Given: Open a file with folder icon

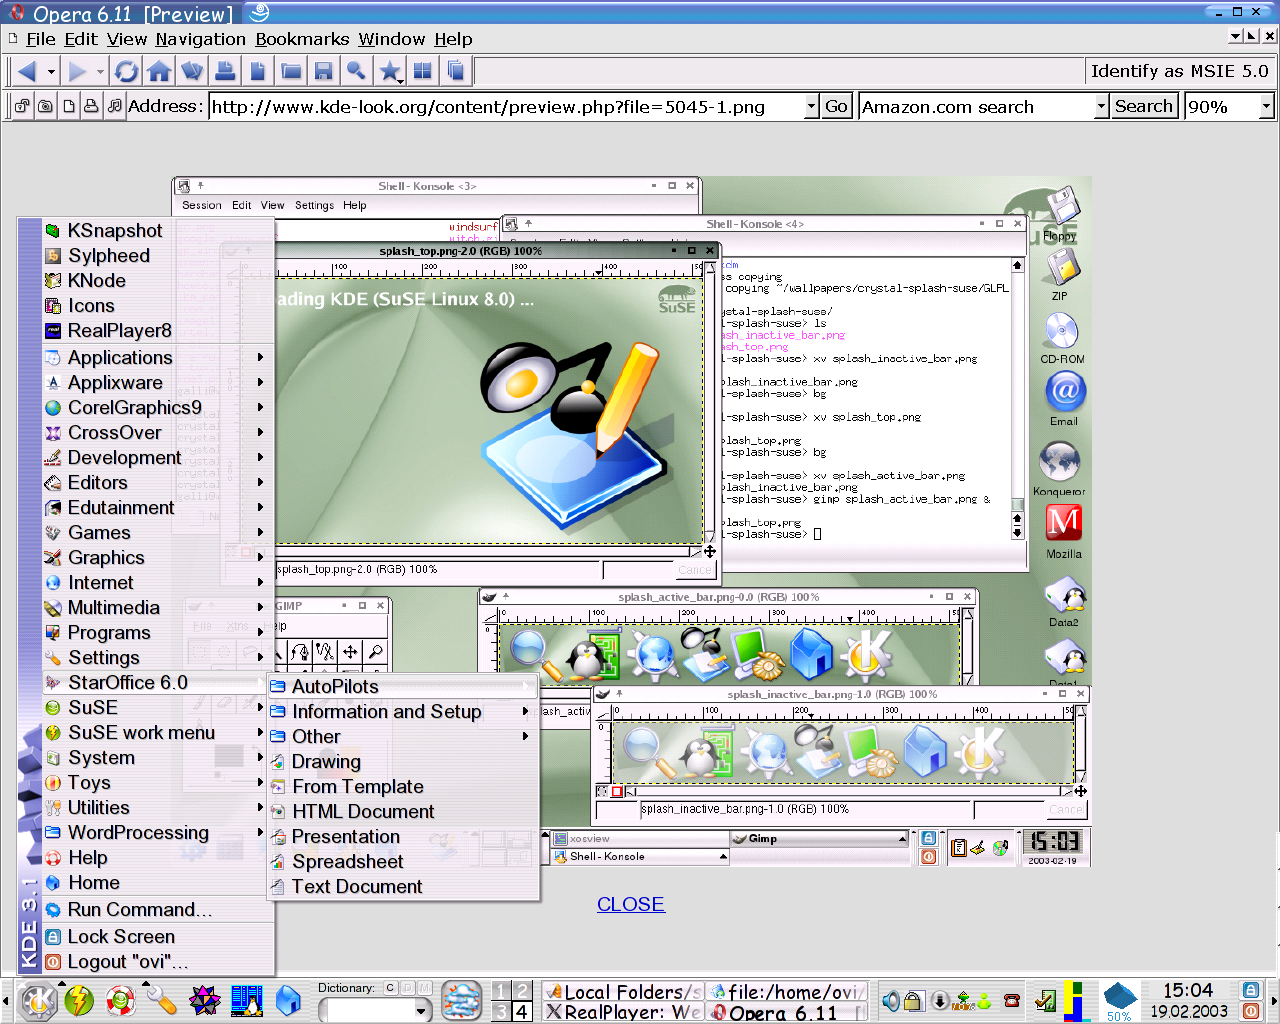Looking at the screenshot, I should click(291, 71).
